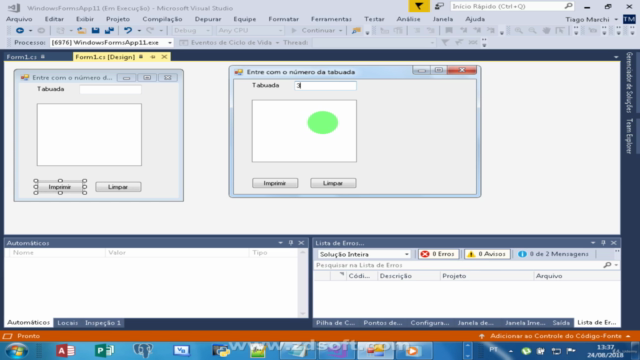This screenshot has height=360, width=640.
Task: Click Imprimir button in running form
Action: point(275,183)
